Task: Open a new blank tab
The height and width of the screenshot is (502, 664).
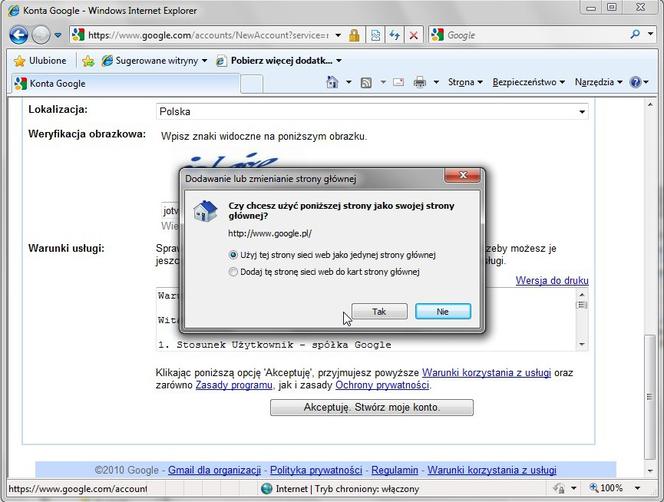Action: click(252, 84)
